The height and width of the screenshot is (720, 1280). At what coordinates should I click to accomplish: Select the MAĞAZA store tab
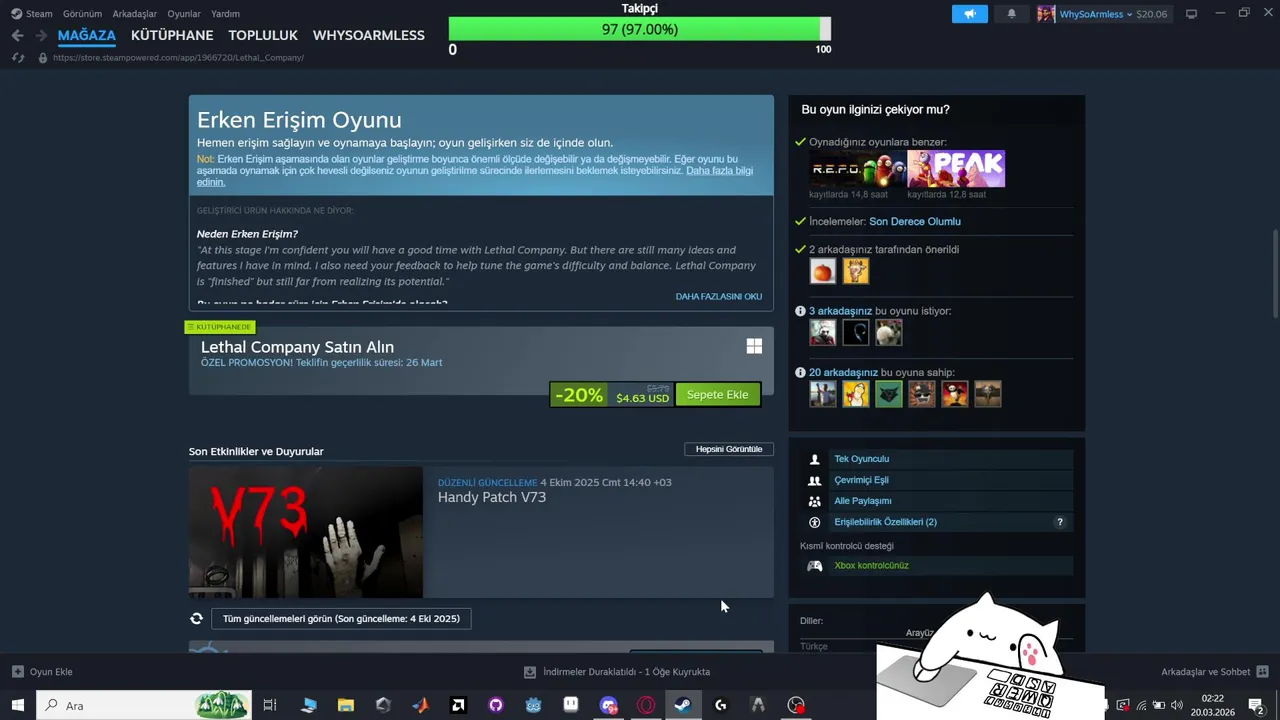(x=87, y=35)
